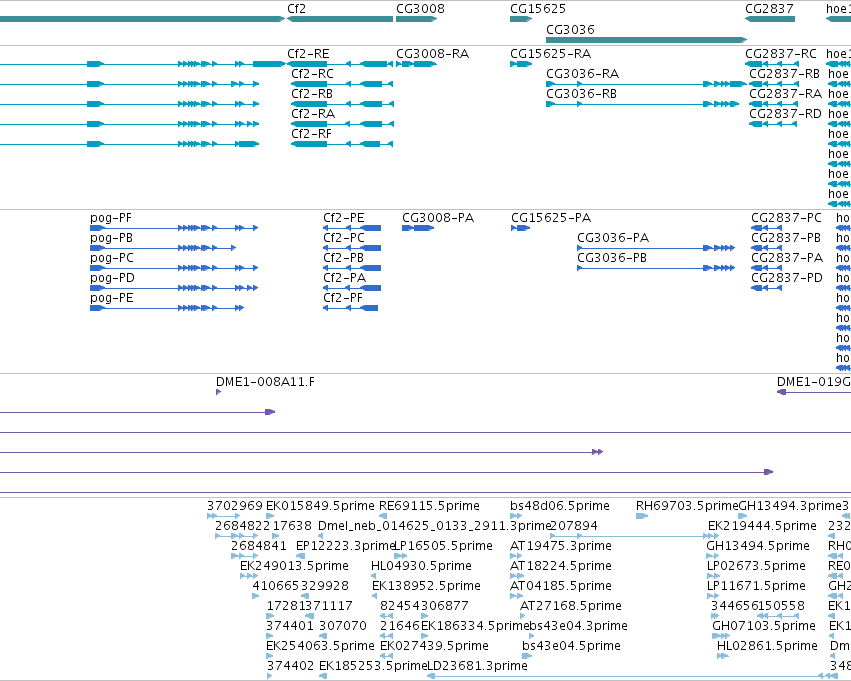Click the Cf2-PC protein feature
851x681 pixels.
coord(352,248)
